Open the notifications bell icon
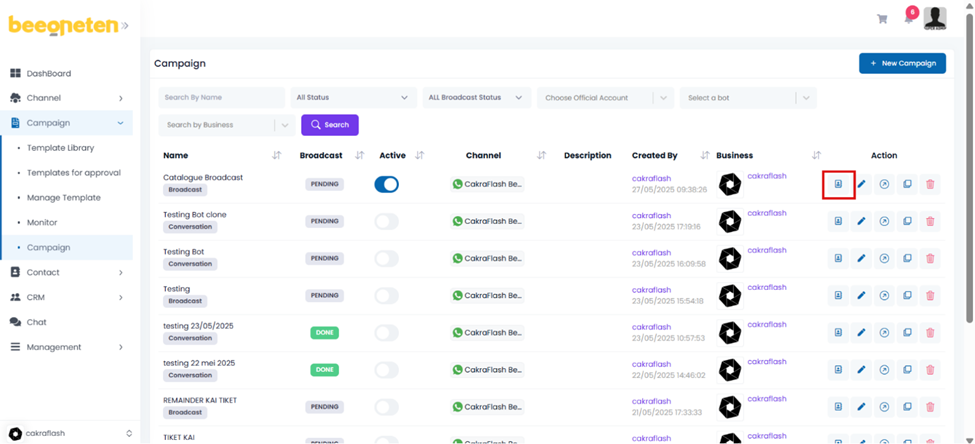The image size is (975, 444). [909, 19]
